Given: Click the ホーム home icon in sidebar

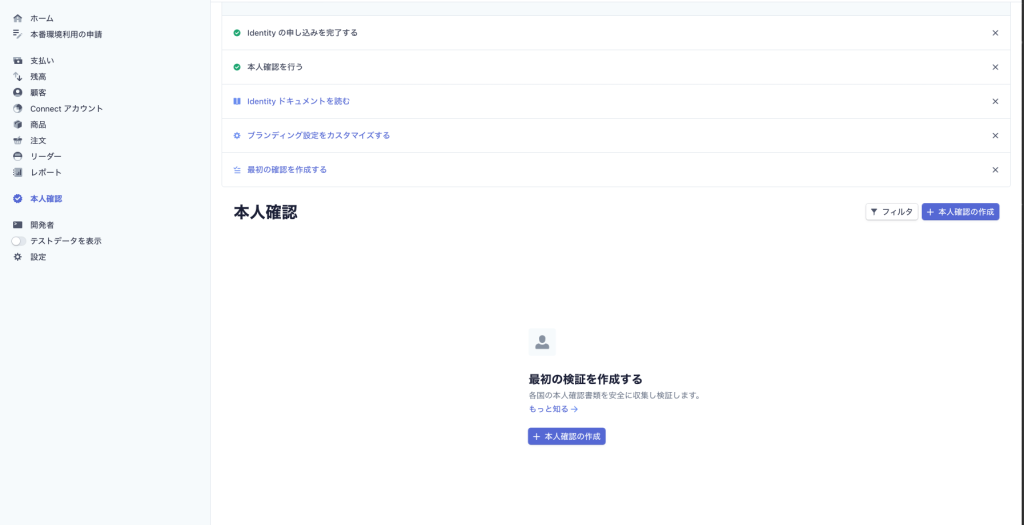Looking at the screenshot, I should 17,18.
